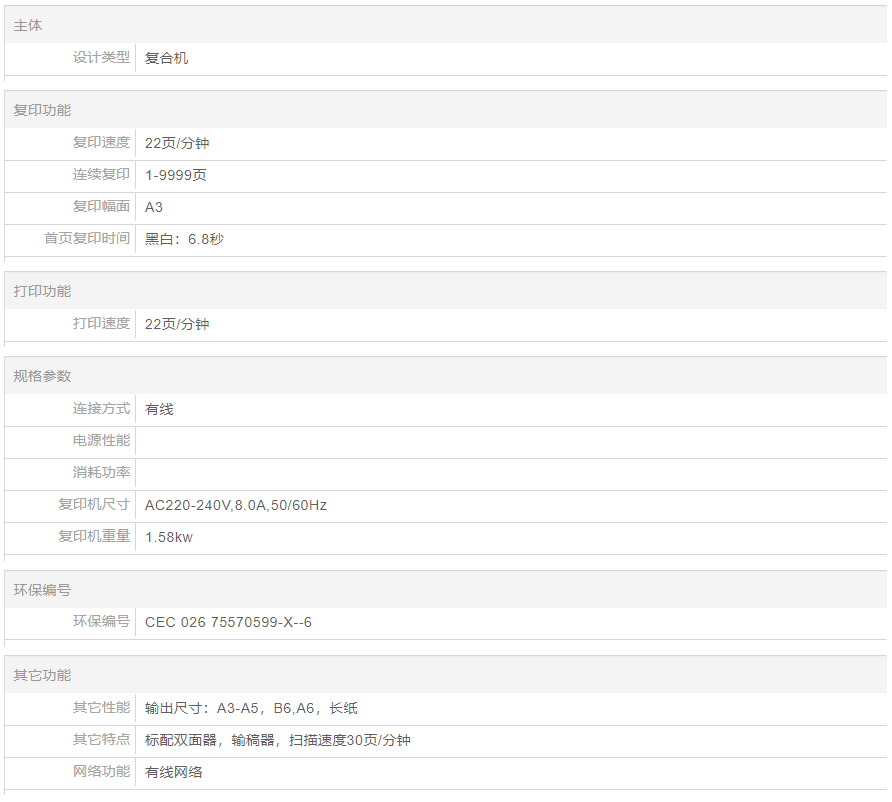
Task: Click the A3 copy size value
Action: coord(154,207)
